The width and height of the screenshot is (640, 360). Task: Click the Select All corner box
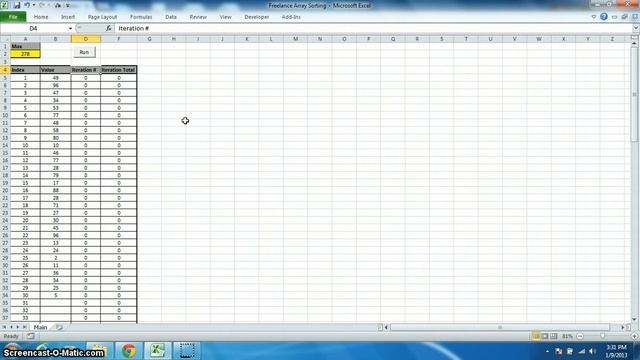(5, 39)
